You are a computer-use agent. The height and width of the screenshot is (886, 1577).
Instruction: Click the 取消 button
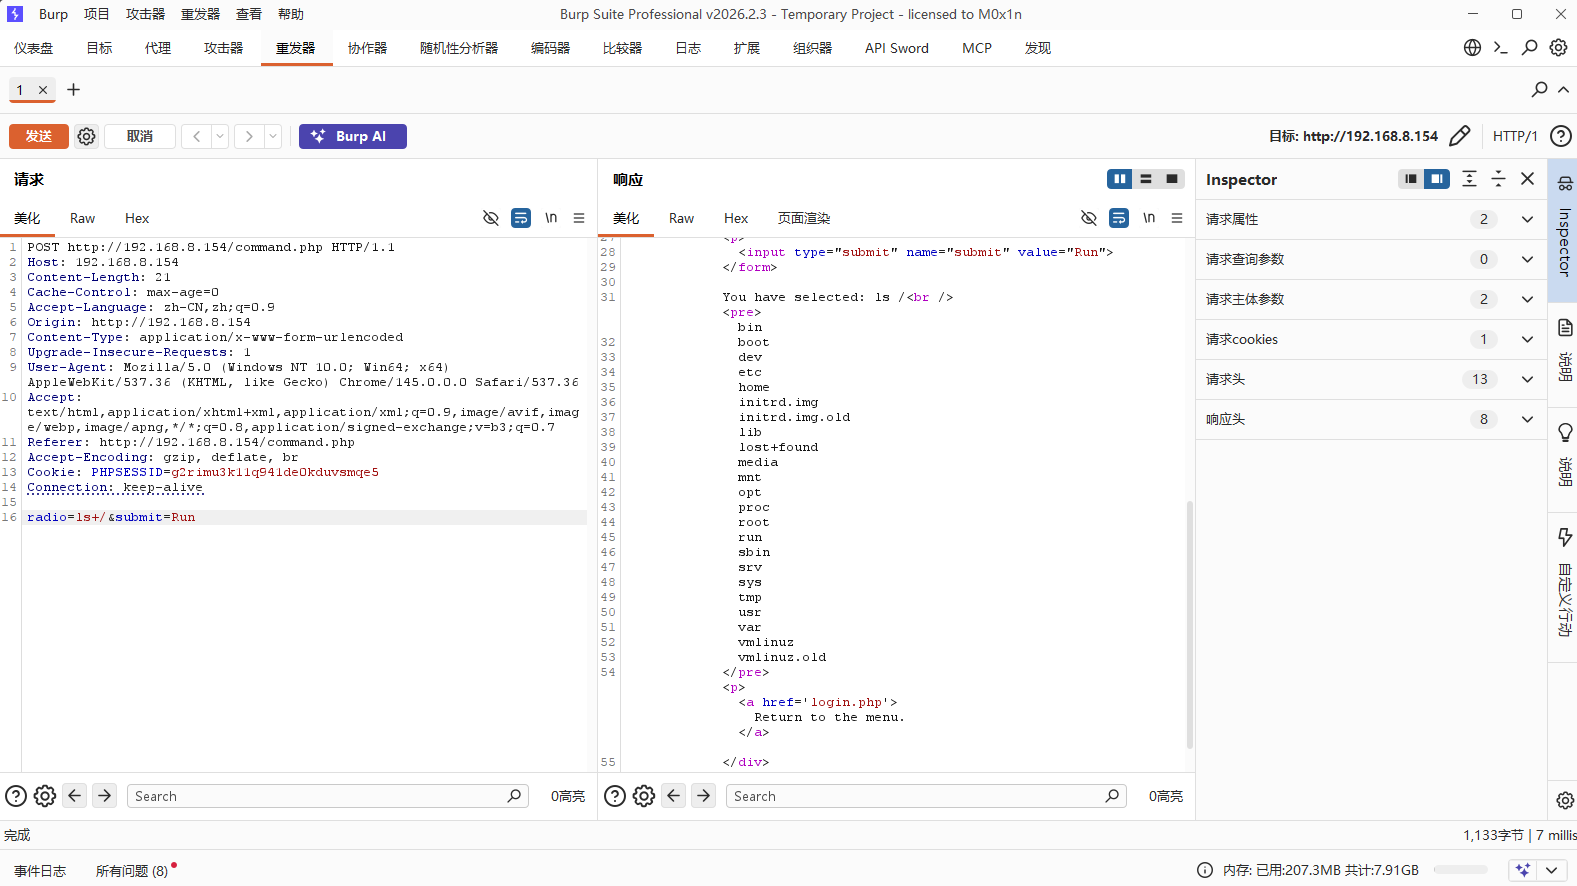click(140, 136)
